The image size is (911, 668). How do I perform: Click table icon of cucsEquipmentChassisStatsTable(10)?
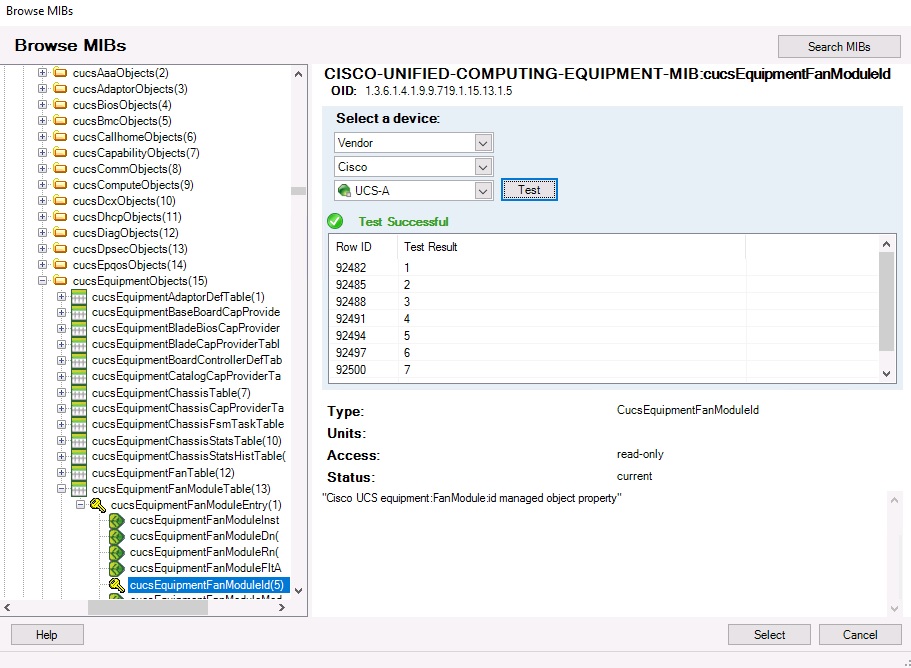pos(79,441)
